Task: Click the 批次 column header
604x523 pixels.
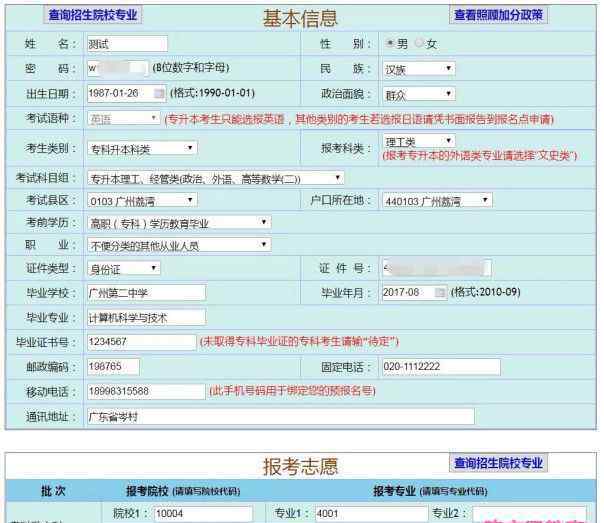Action: point(53,491)
